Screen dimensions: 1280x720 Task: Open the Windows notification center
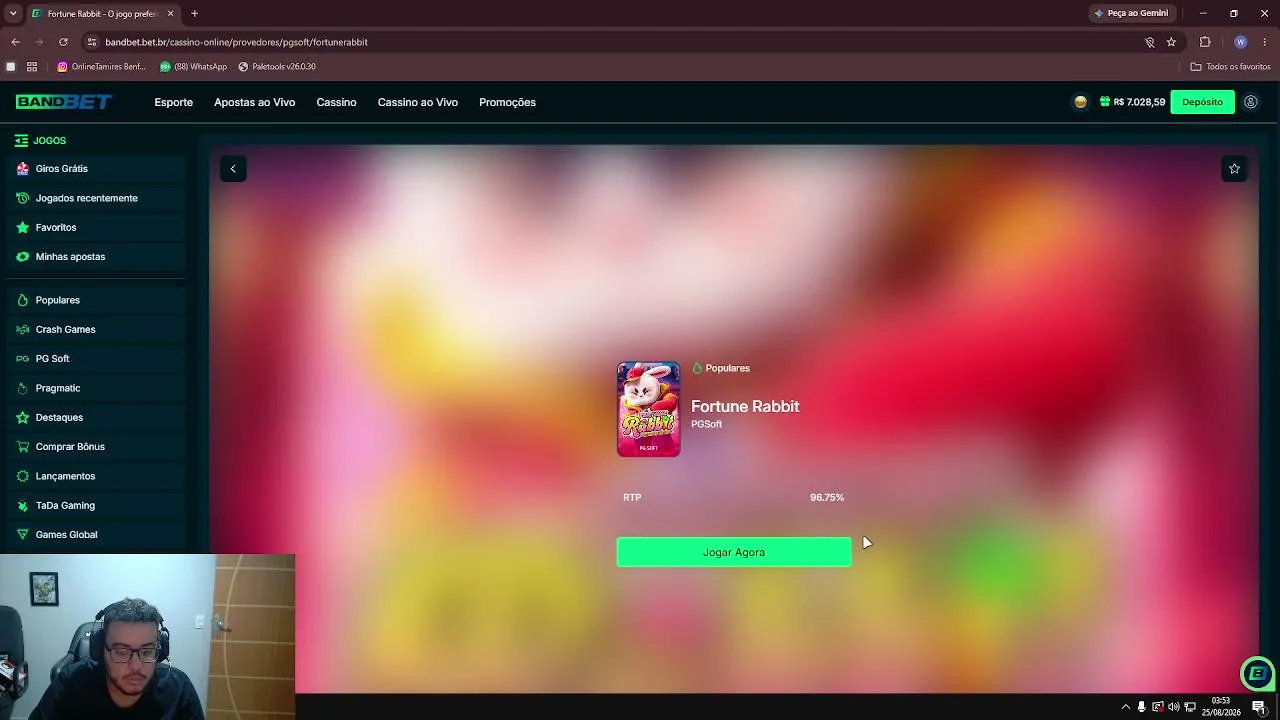click(x=1259, y=707)
